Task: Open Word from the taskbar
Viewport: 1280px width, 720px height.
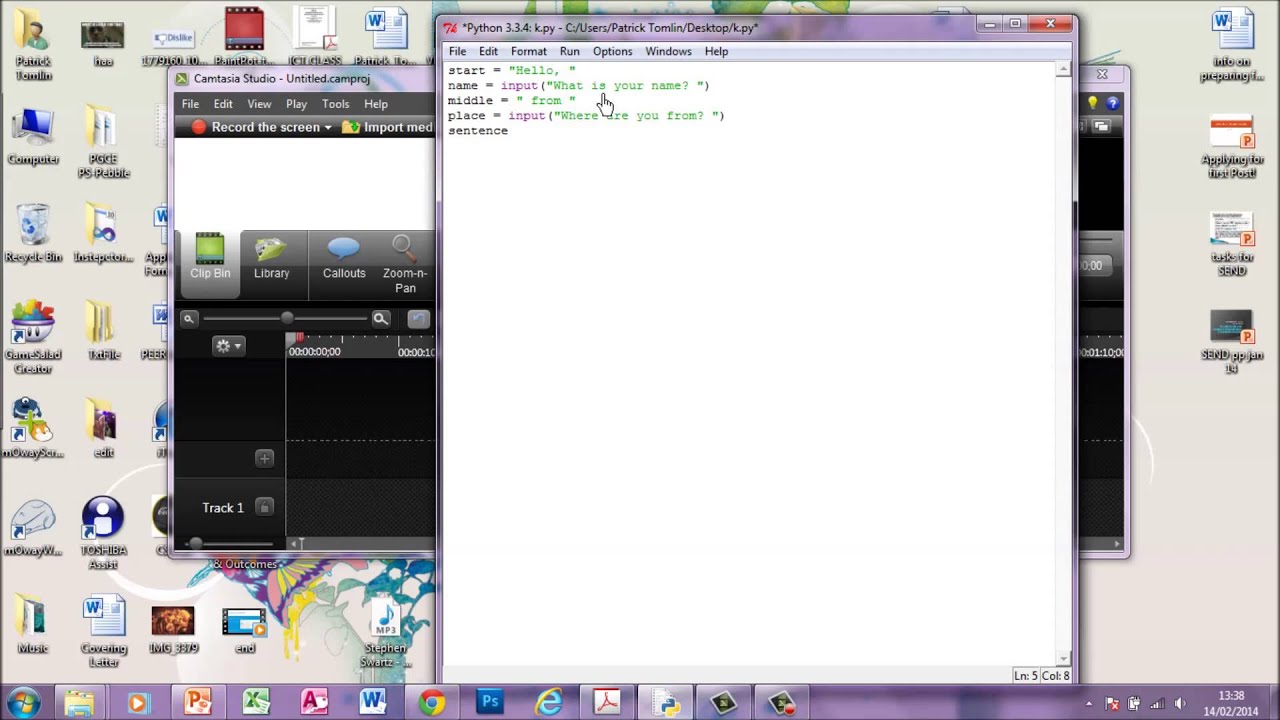Action: pos(373,702)
